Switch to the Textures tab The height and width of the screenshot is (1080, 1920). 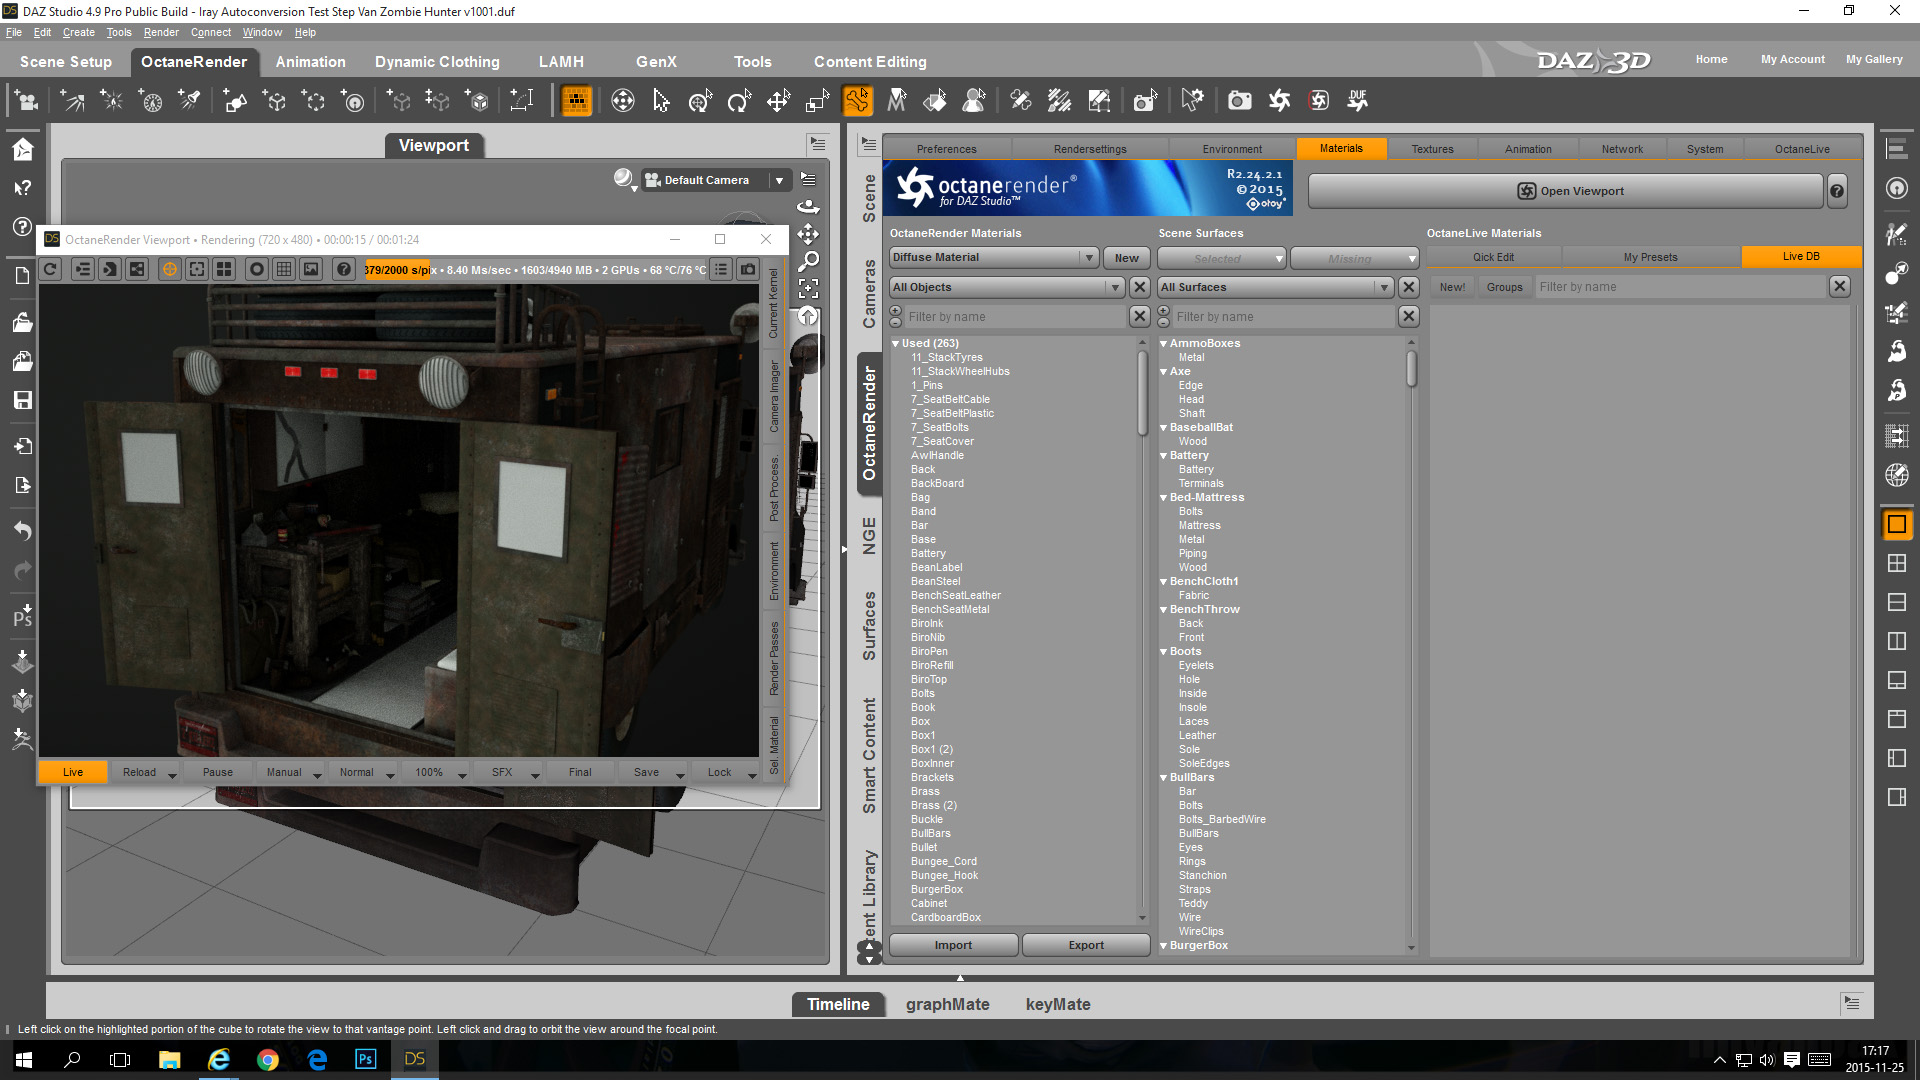click(x=1432, y=149)
